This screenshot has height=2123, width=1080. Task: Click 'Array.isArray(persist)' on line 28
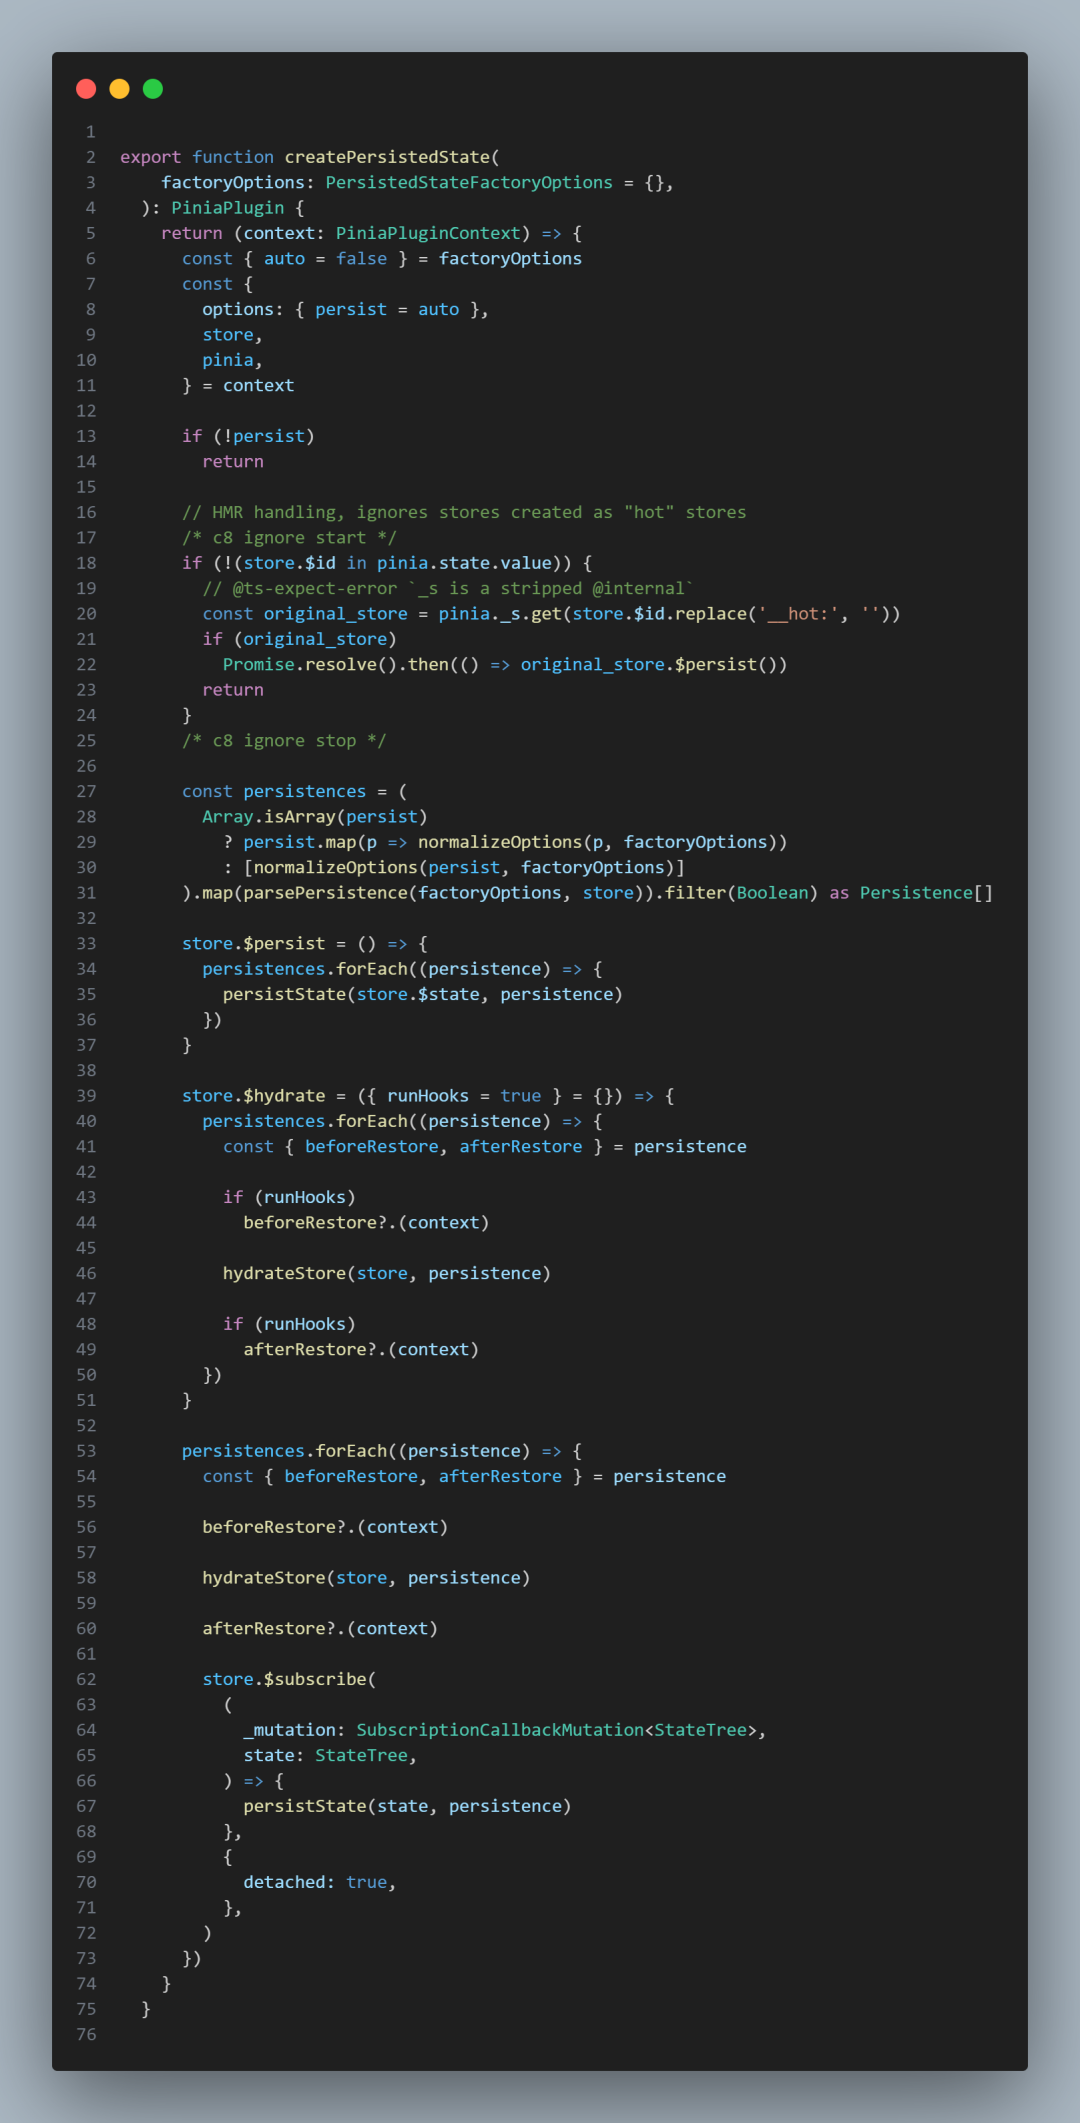[x=315, y=817]
